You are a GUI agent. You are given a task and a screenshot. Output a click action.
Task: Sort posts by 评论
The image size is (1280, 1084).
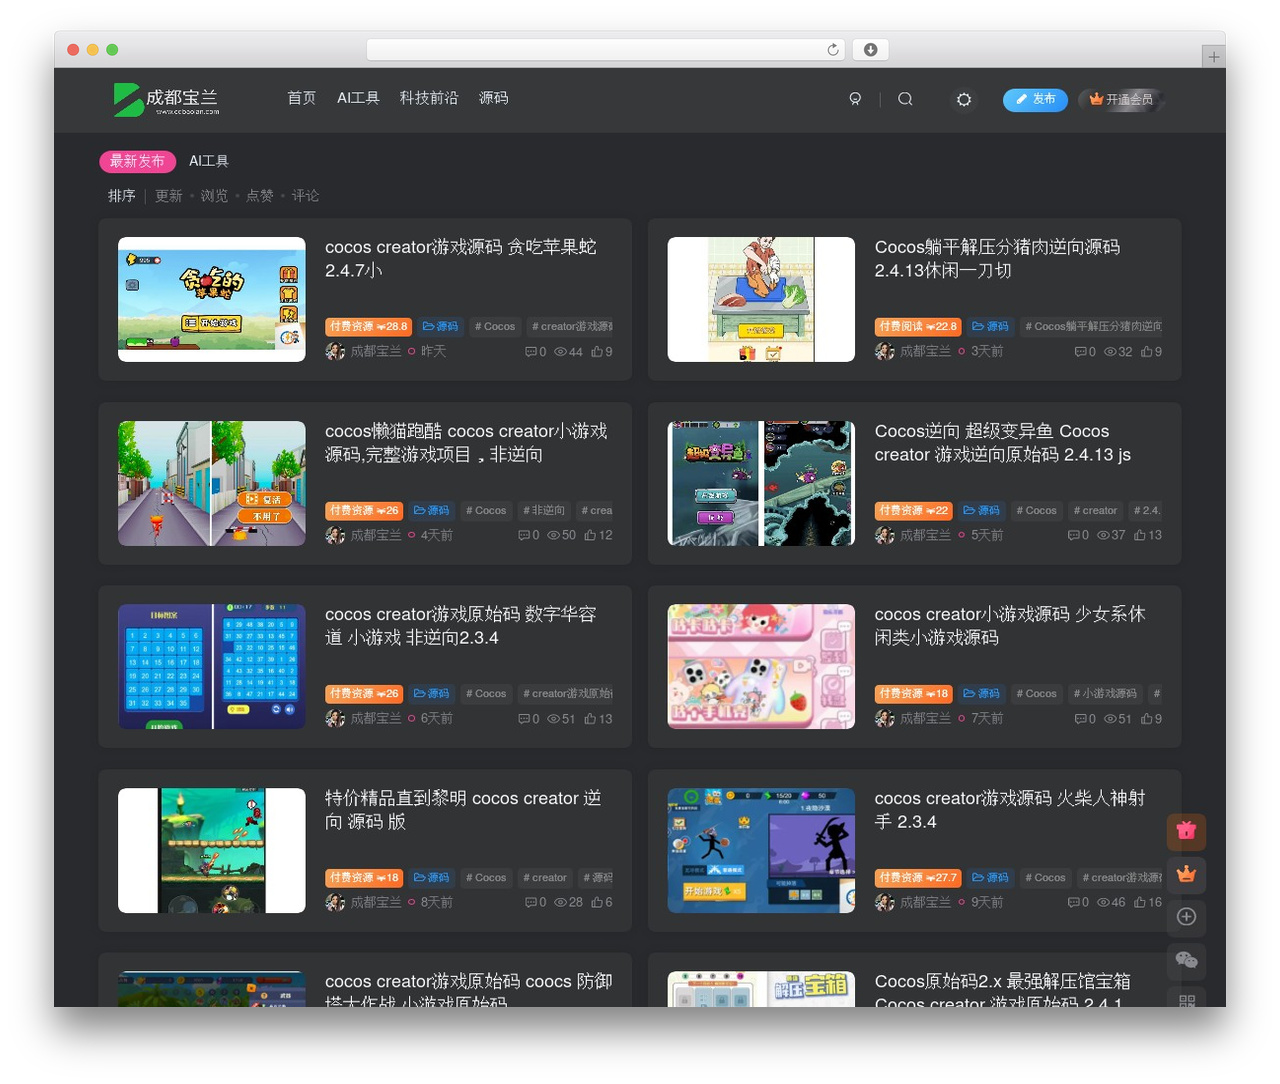pos(305,196)
